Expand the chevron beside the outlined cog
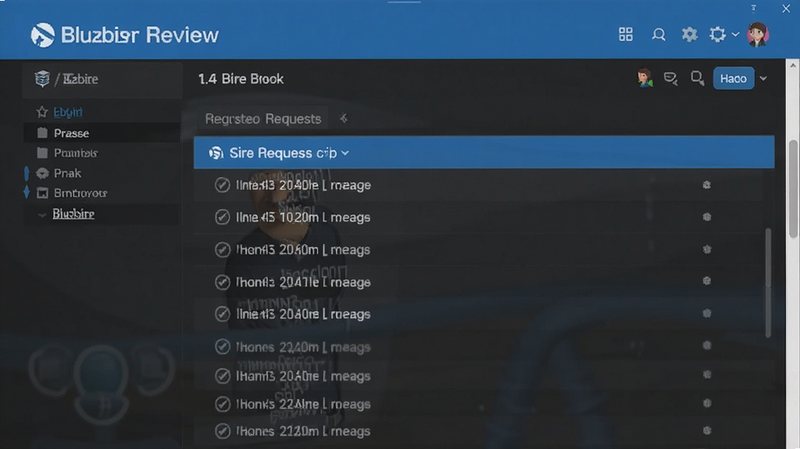 735,35
